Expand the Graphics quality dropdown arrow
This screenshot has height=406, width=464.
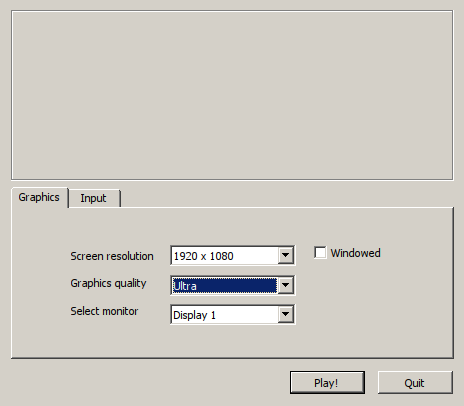286,285
